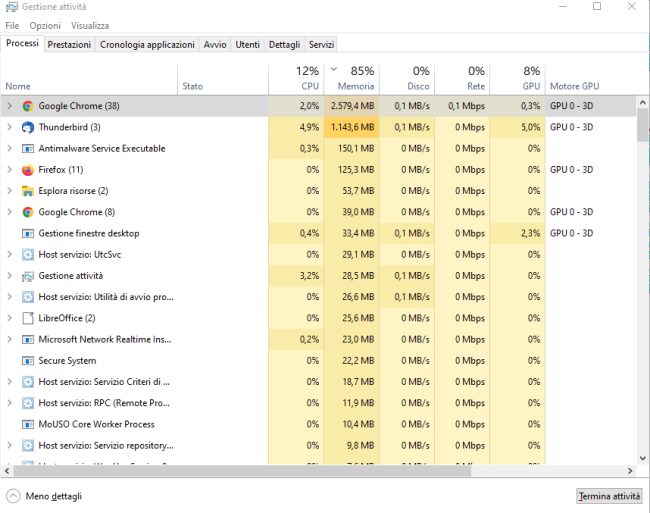This screenshot has width=650, height=513.
Task: Click the horizontal scrollbar thumb
Action: 243,471
